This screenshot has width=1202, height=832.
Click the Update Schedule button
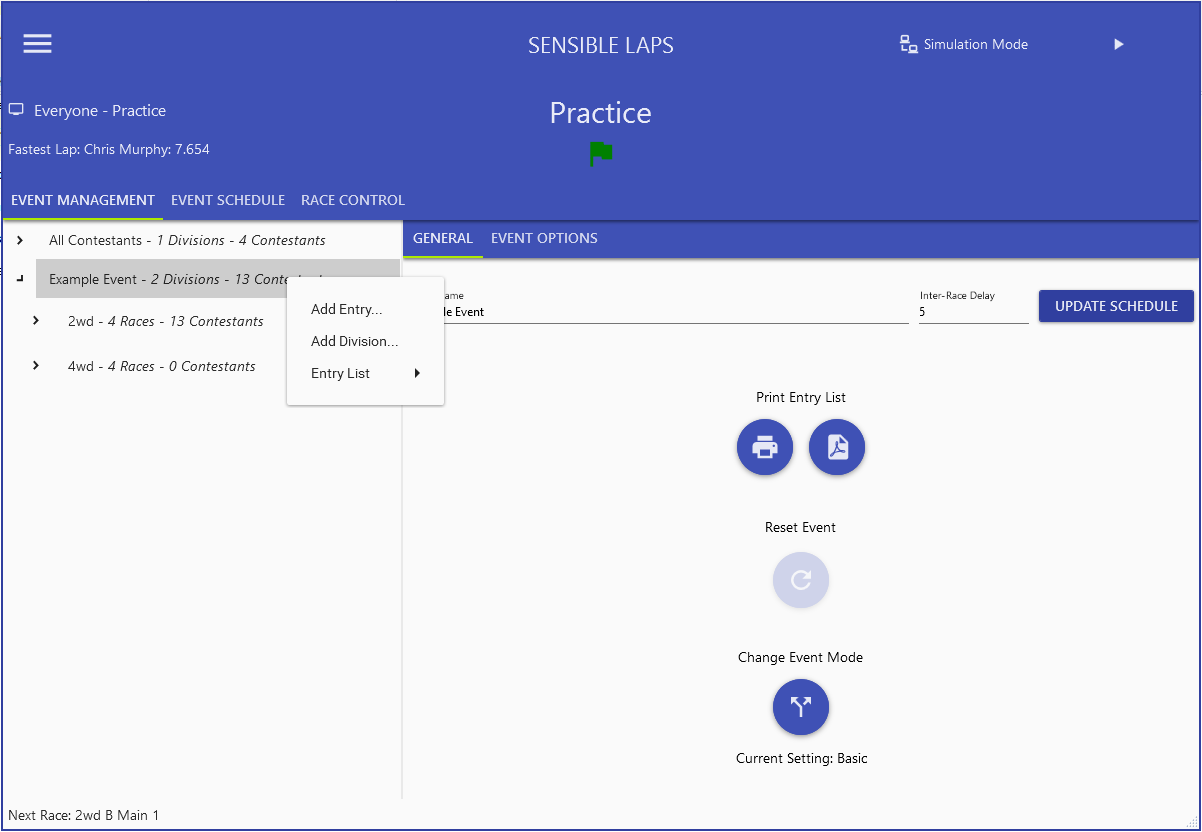(x=1116, y=306)
